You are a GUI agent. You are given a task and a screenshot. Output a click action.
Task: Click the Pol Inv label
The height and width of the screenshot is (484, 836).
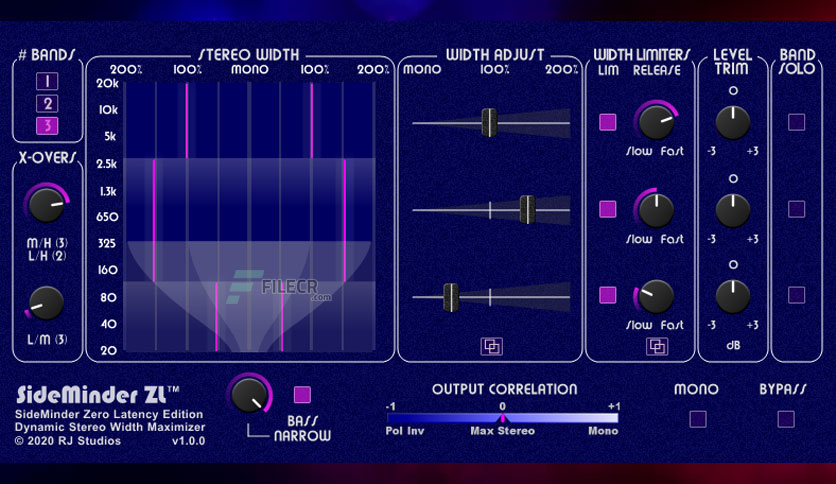405,431
